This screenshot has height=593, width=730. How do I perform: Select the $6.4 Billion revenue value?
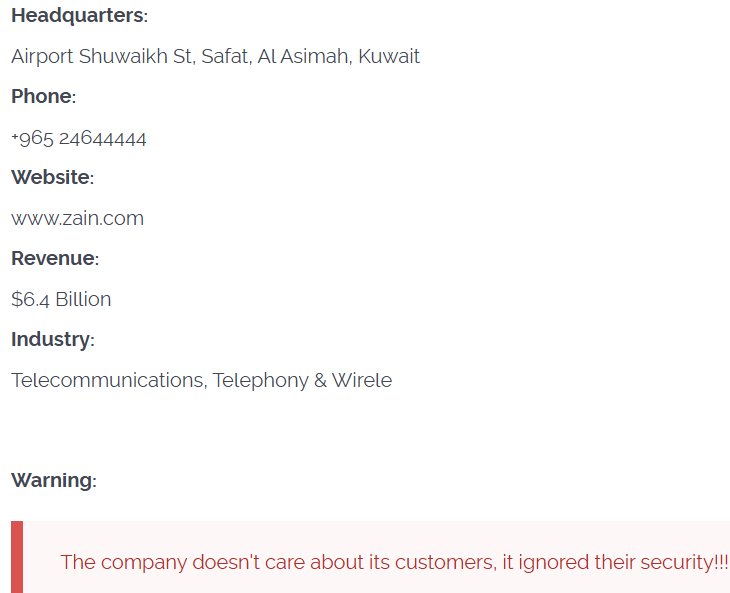(x=61, y=299)
